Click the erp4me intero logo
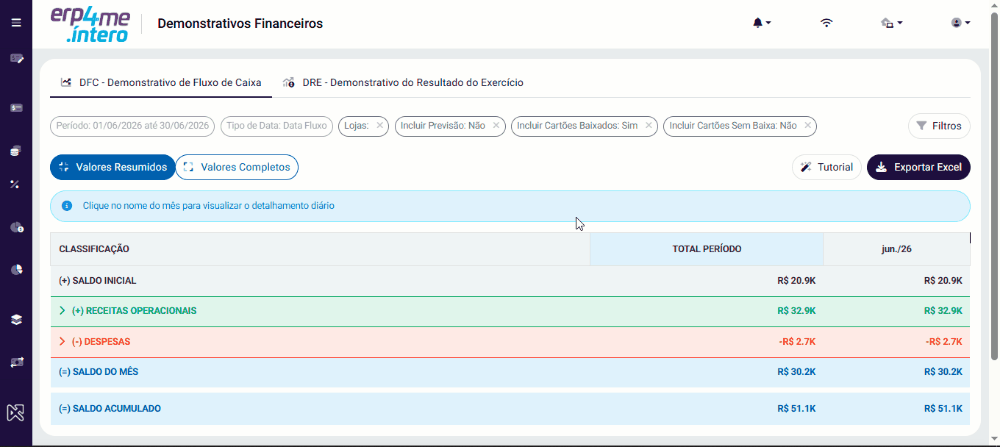Viewport: 1000px width, 447px height. pos(91,25)
